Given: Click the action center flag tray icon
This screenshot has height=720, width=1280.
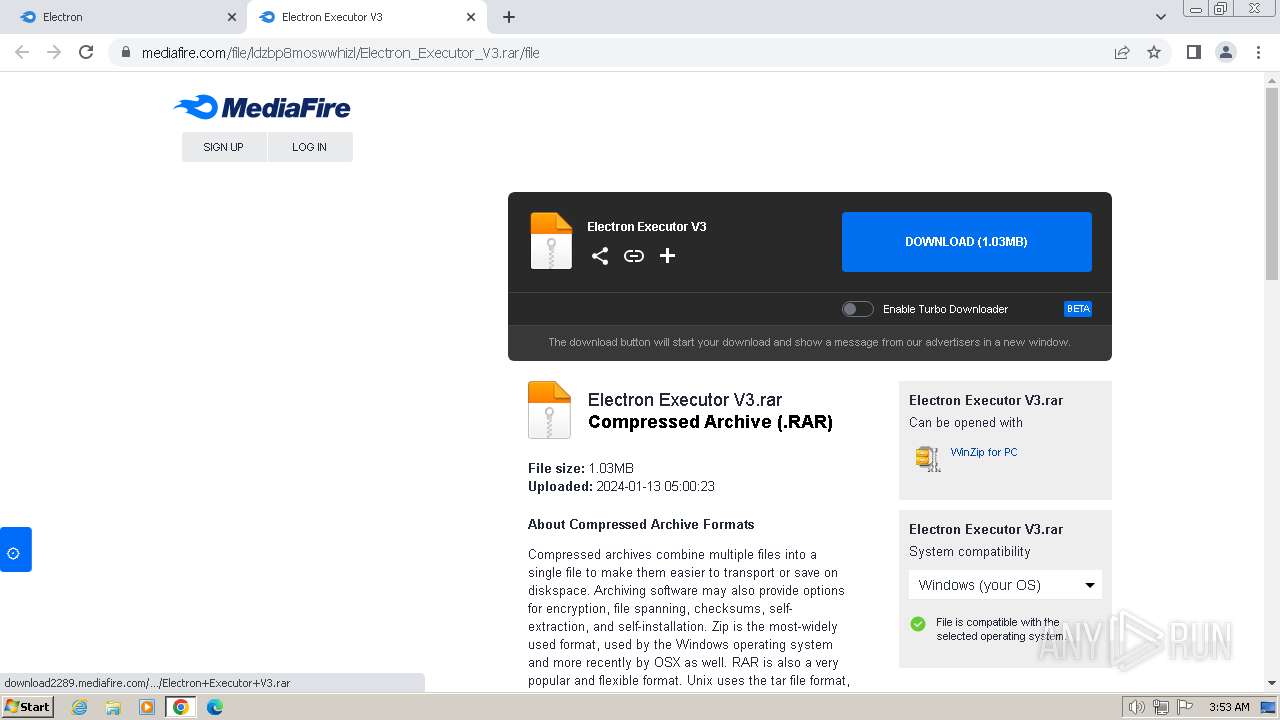Looking at the screenshot, I should click(x=1184, y=707).
